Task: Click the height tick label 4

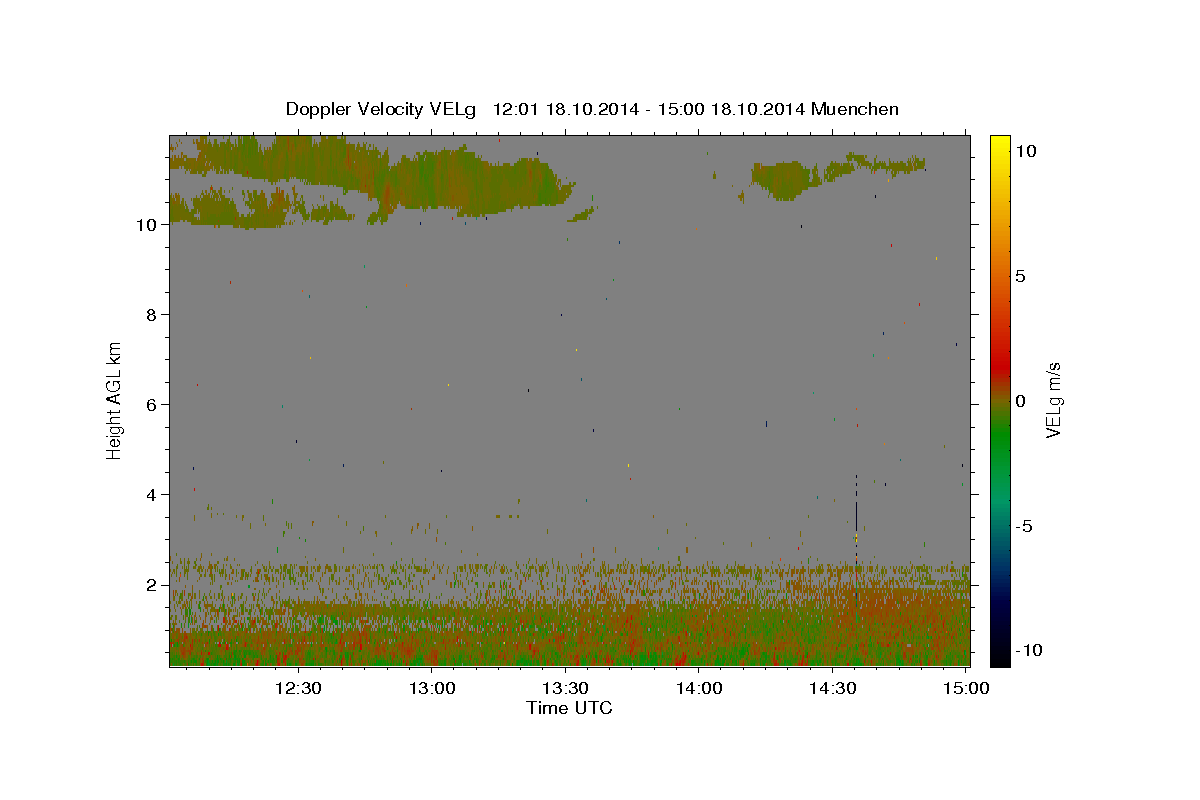Action: [x=152, y=495]
